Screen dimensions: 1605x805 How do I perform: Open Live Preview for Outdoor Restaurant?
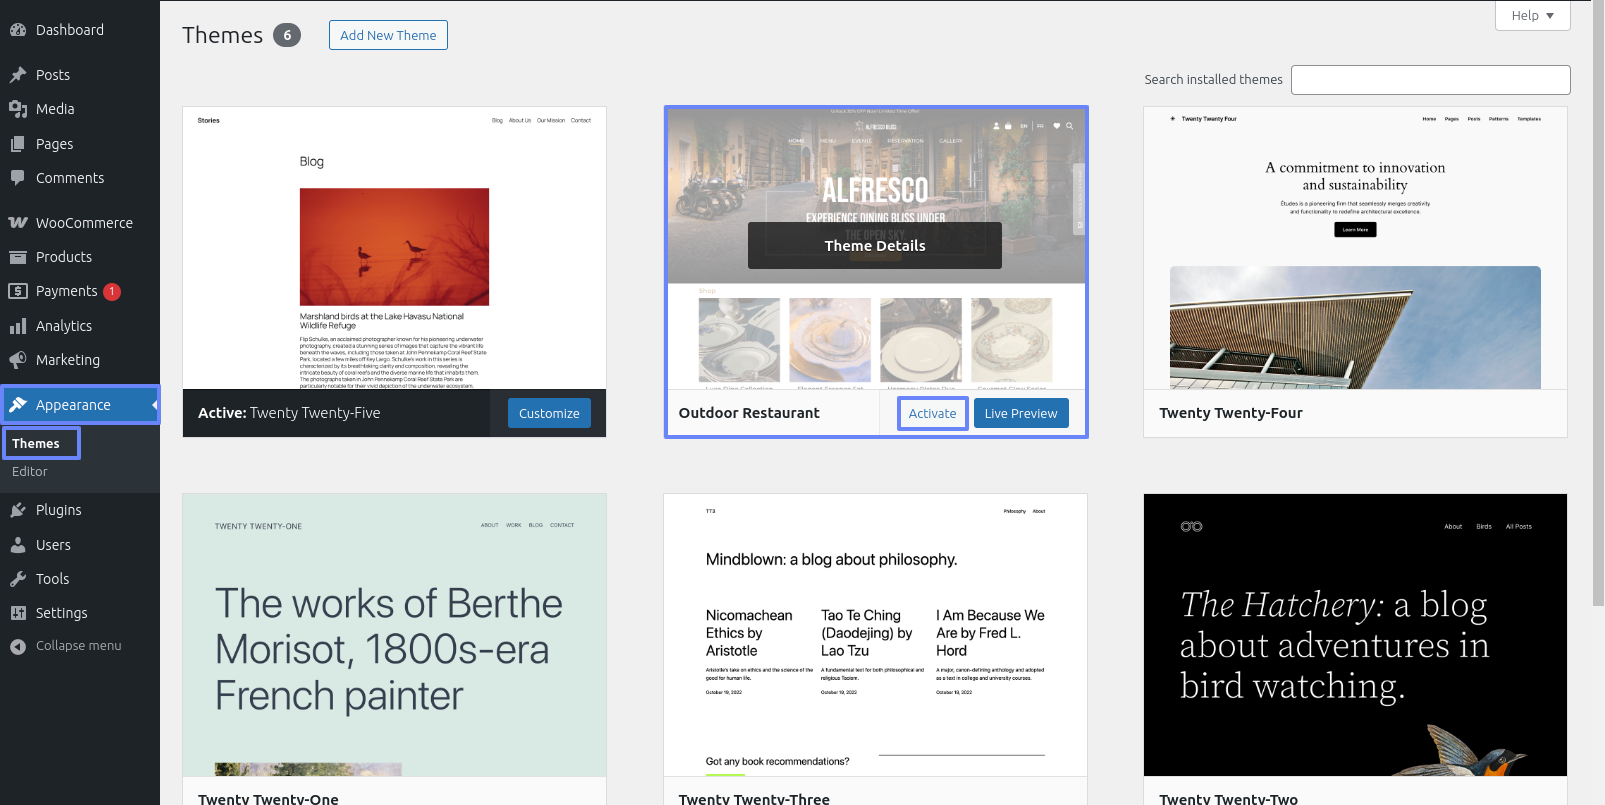tap(1020, 413)
